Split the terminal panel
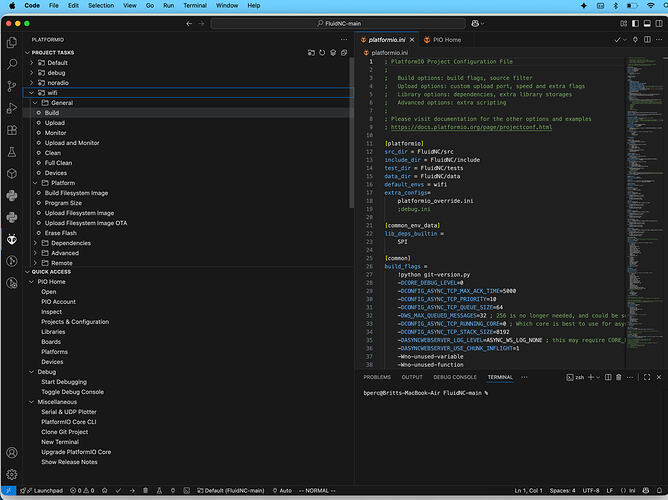Viewport: 668px width, 500px height. (608, 377)
